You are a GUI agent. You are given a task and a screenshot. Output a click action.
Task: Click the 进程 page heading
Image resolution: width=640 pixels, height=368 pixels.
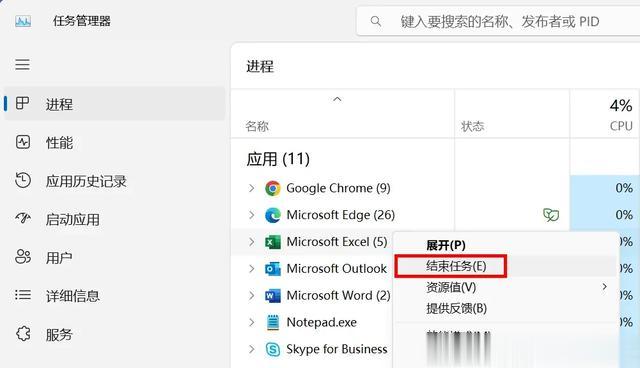(260, 66)
